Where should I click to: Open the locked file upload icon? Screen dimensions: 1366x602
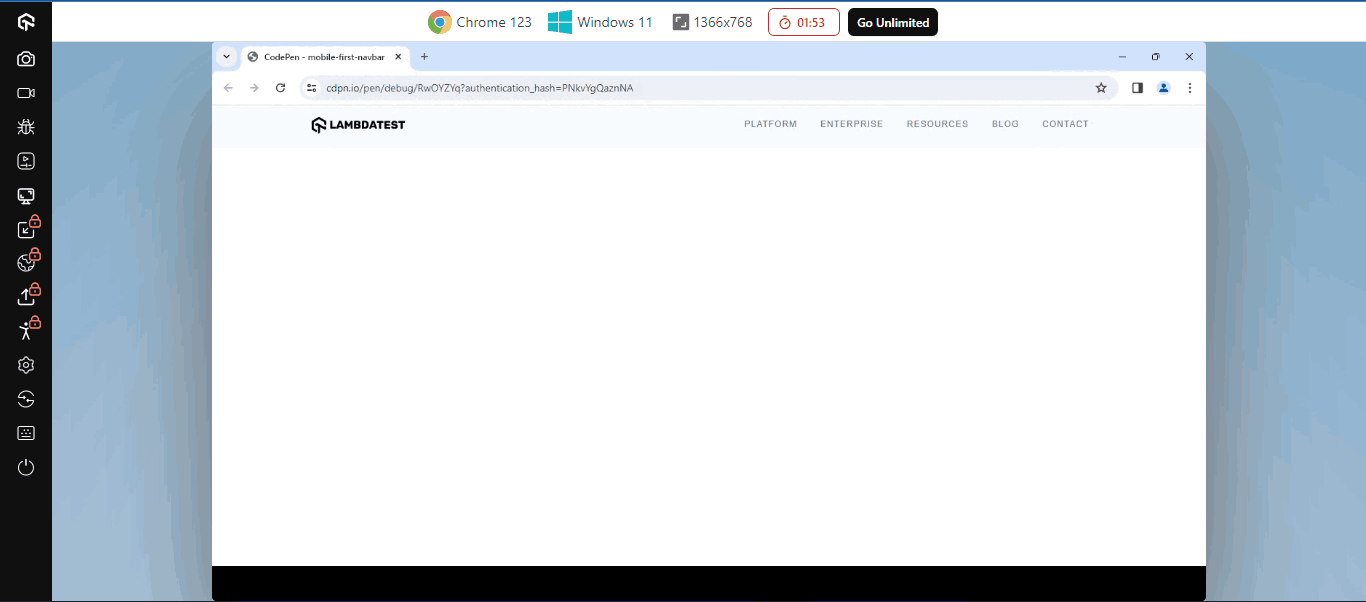(25, 295)
